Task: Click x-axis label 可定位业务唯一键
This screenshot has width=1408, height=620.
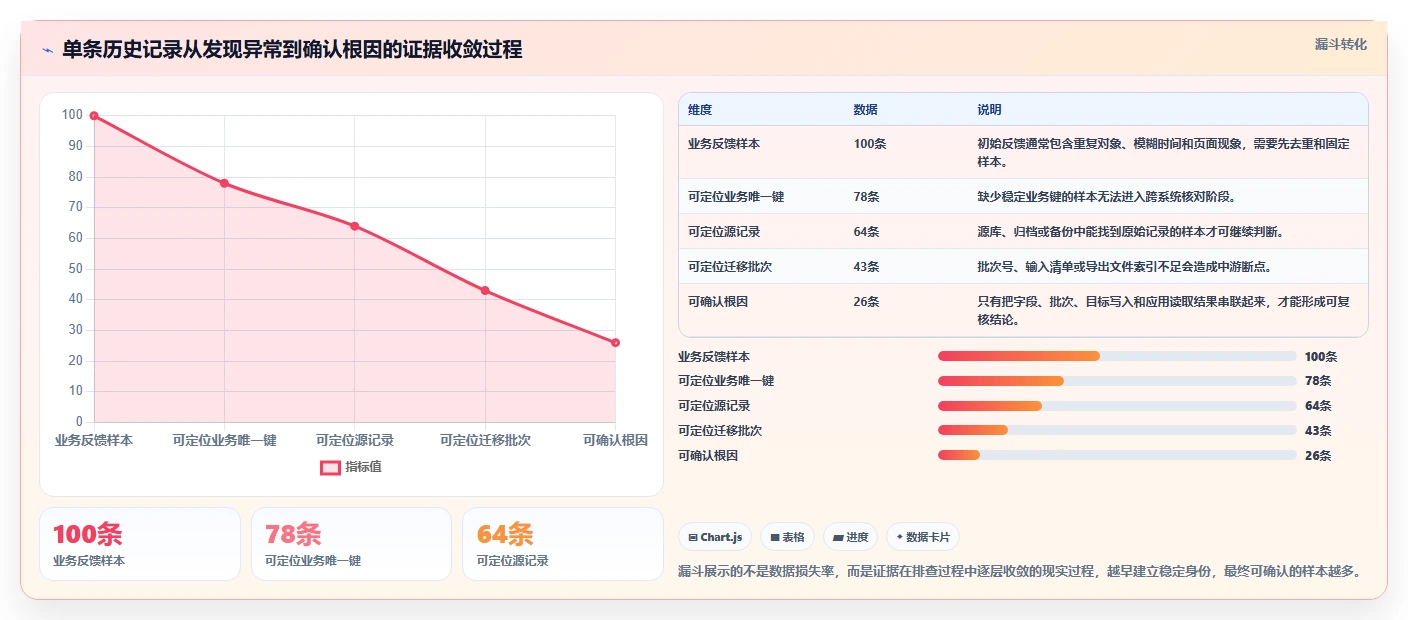Action: tap(224, 440)
